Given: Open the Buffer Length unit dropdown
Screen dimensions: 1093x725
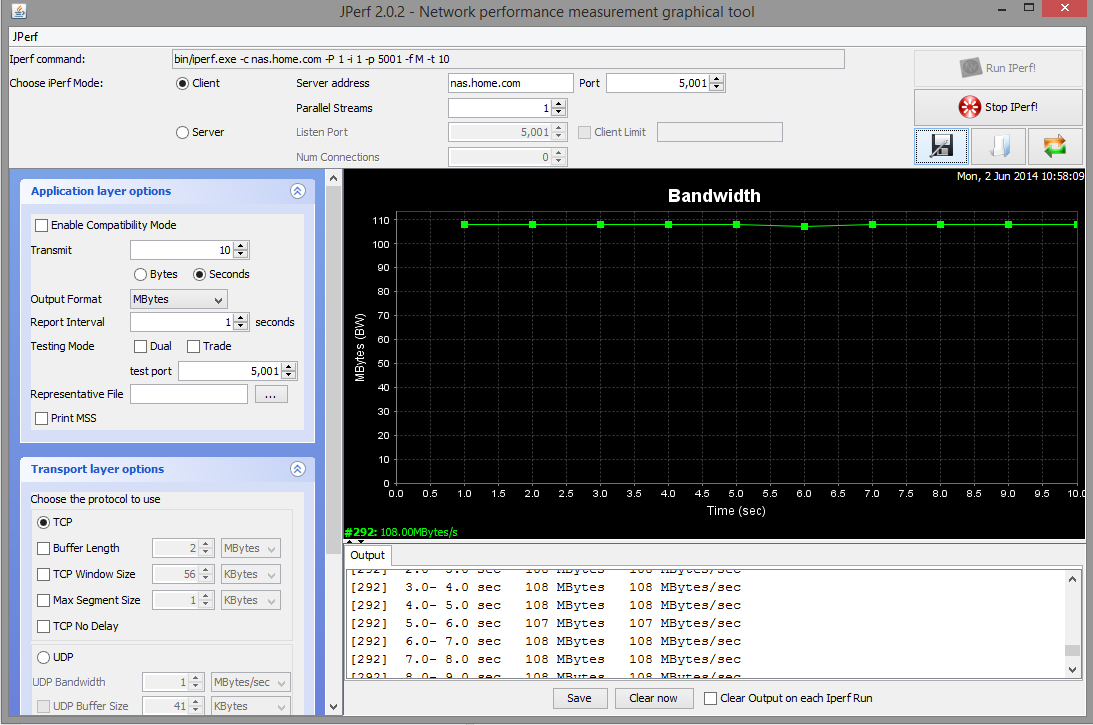Looking at the screenshot, I should [251, 549].
